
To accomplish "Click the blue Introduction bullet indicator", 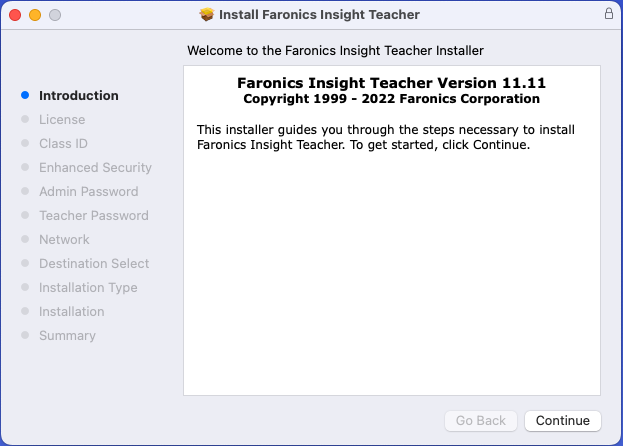I will click(25, 96).
